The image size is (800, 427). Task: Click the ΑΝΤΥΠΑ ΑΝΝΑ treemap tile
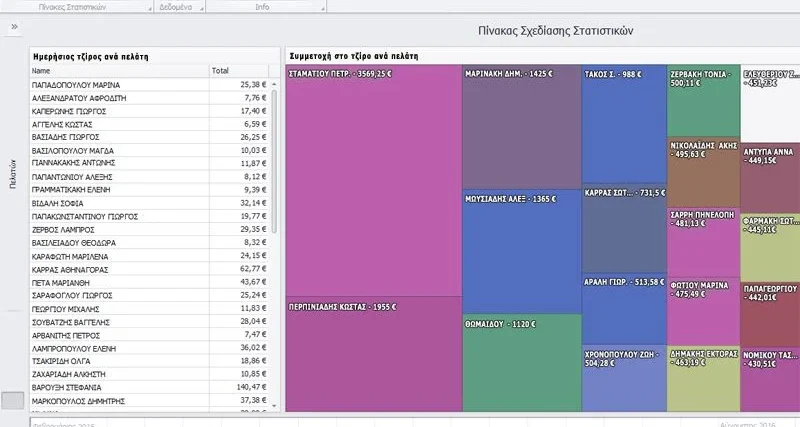770,178
